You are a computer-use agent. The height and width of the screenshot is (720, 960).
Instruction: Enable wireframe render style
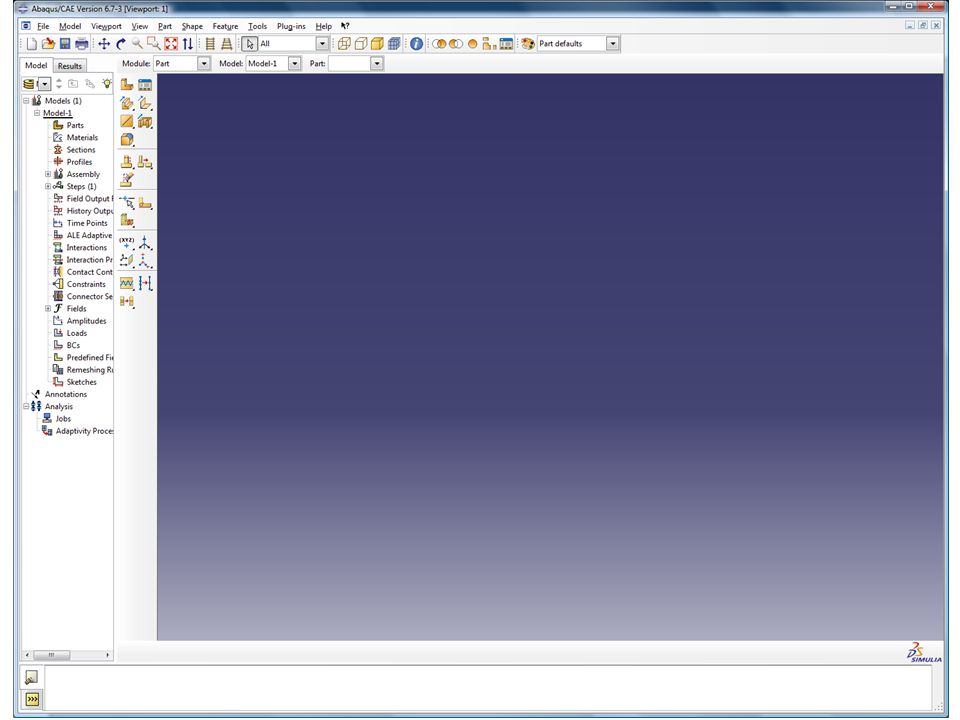click(344, 44)
